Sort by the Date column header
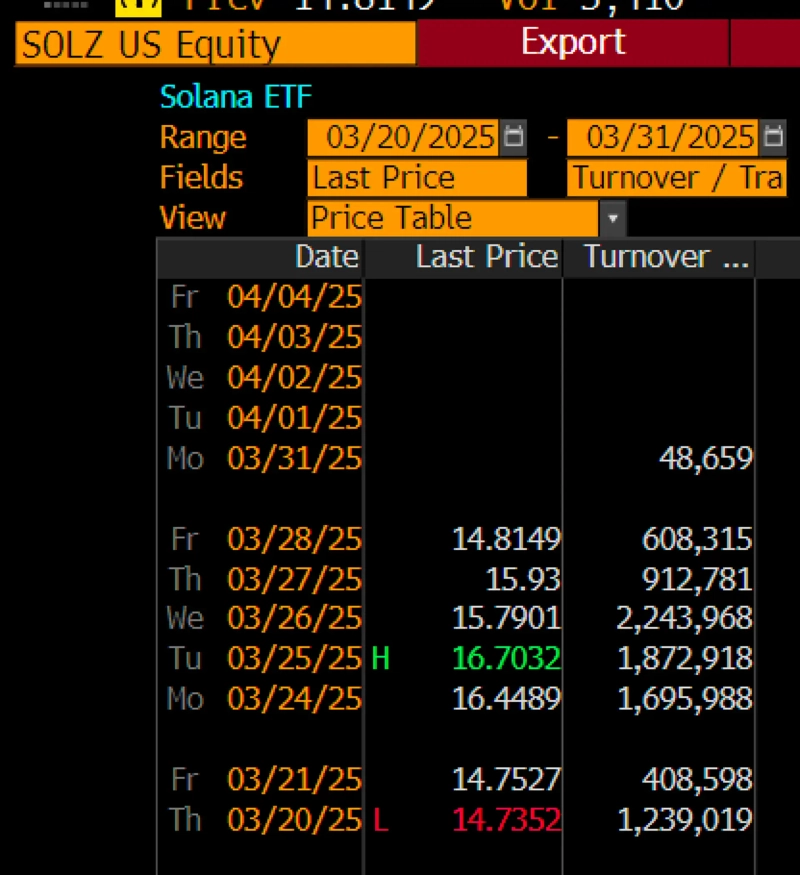Image resolution: width=800 pixels, height=875 pixels. pos(326,257)
